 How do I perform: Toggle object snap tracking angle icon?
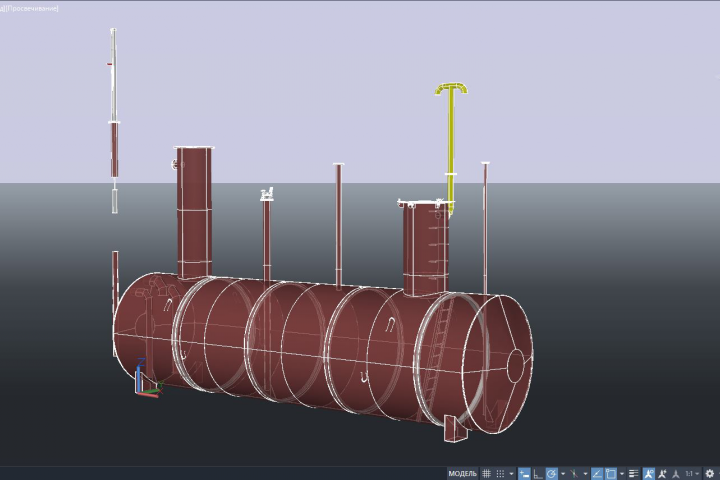click(x=597, y=474)
